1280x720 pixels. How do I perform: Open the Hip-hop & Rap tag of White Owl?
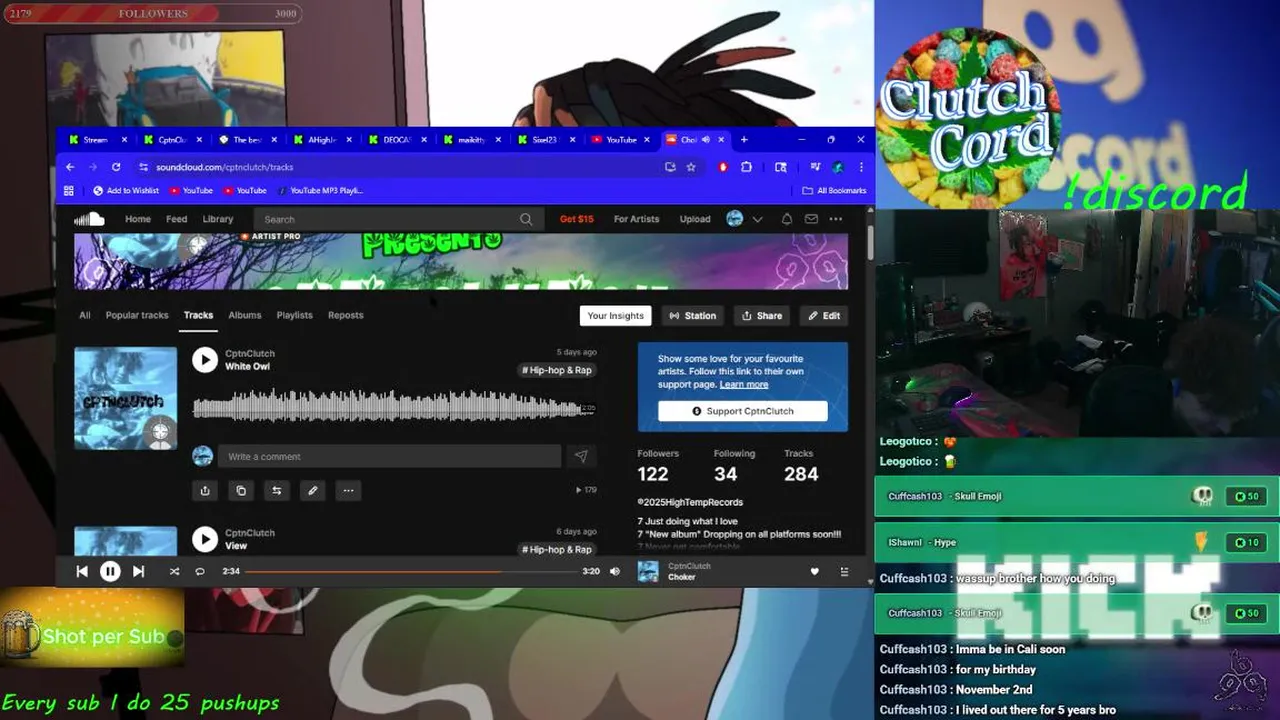click(x=557, y=370)
